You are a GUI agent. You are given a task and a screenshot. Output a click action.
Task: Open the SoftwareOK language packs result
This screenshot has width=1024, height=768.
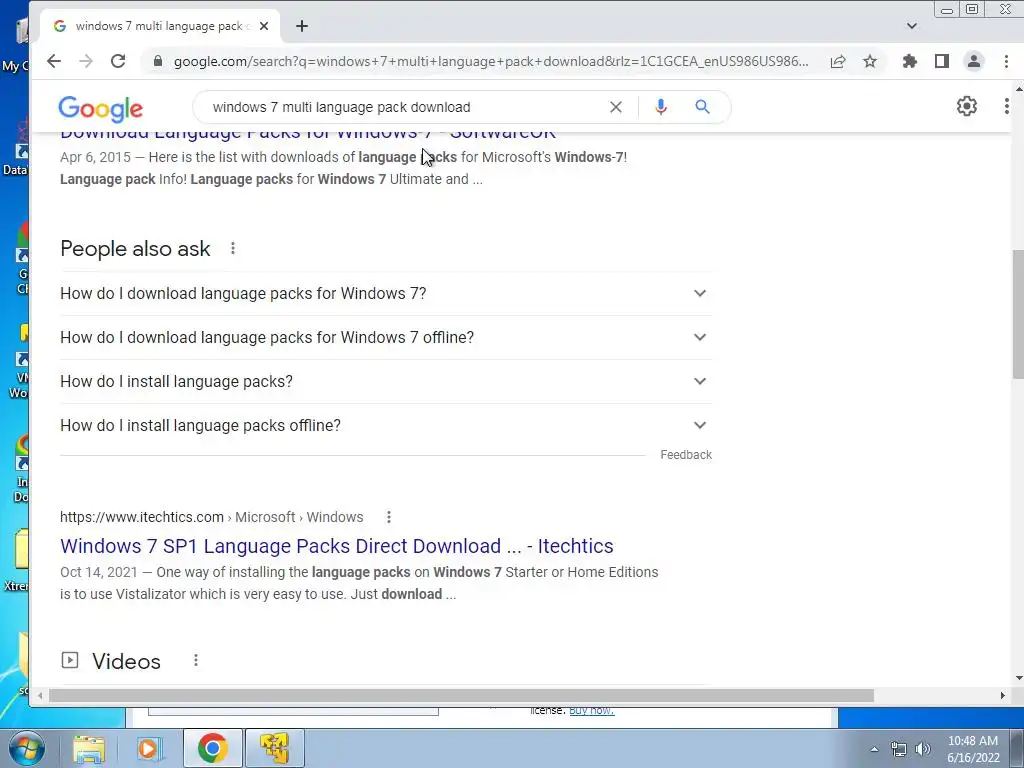[308, 134]
